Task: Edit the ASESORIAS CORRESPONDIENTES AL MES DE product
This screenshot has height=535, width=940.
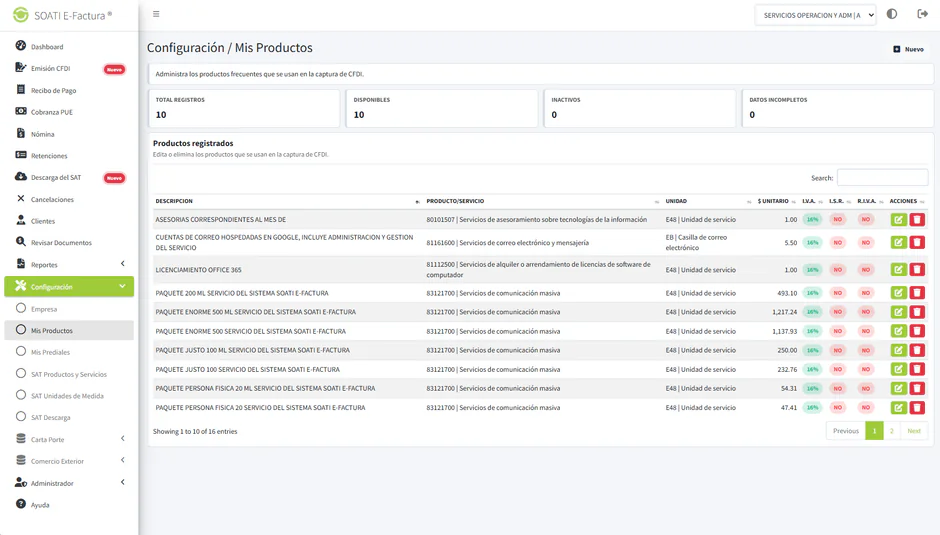Action: pyautogui.click(x=898, y=220)
